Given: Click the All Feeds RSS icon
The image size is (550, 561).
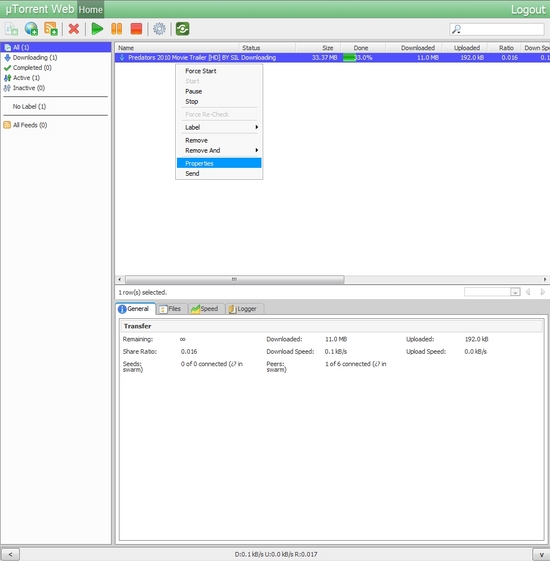Looking at the screenshot, I should [7, 125].
